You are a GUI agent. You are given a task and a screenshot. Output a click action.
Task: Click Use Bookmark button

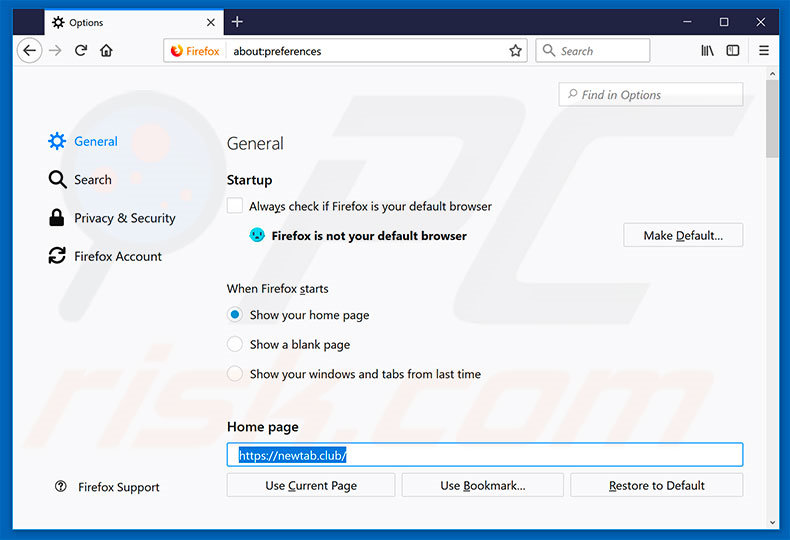tap(483, 485)
